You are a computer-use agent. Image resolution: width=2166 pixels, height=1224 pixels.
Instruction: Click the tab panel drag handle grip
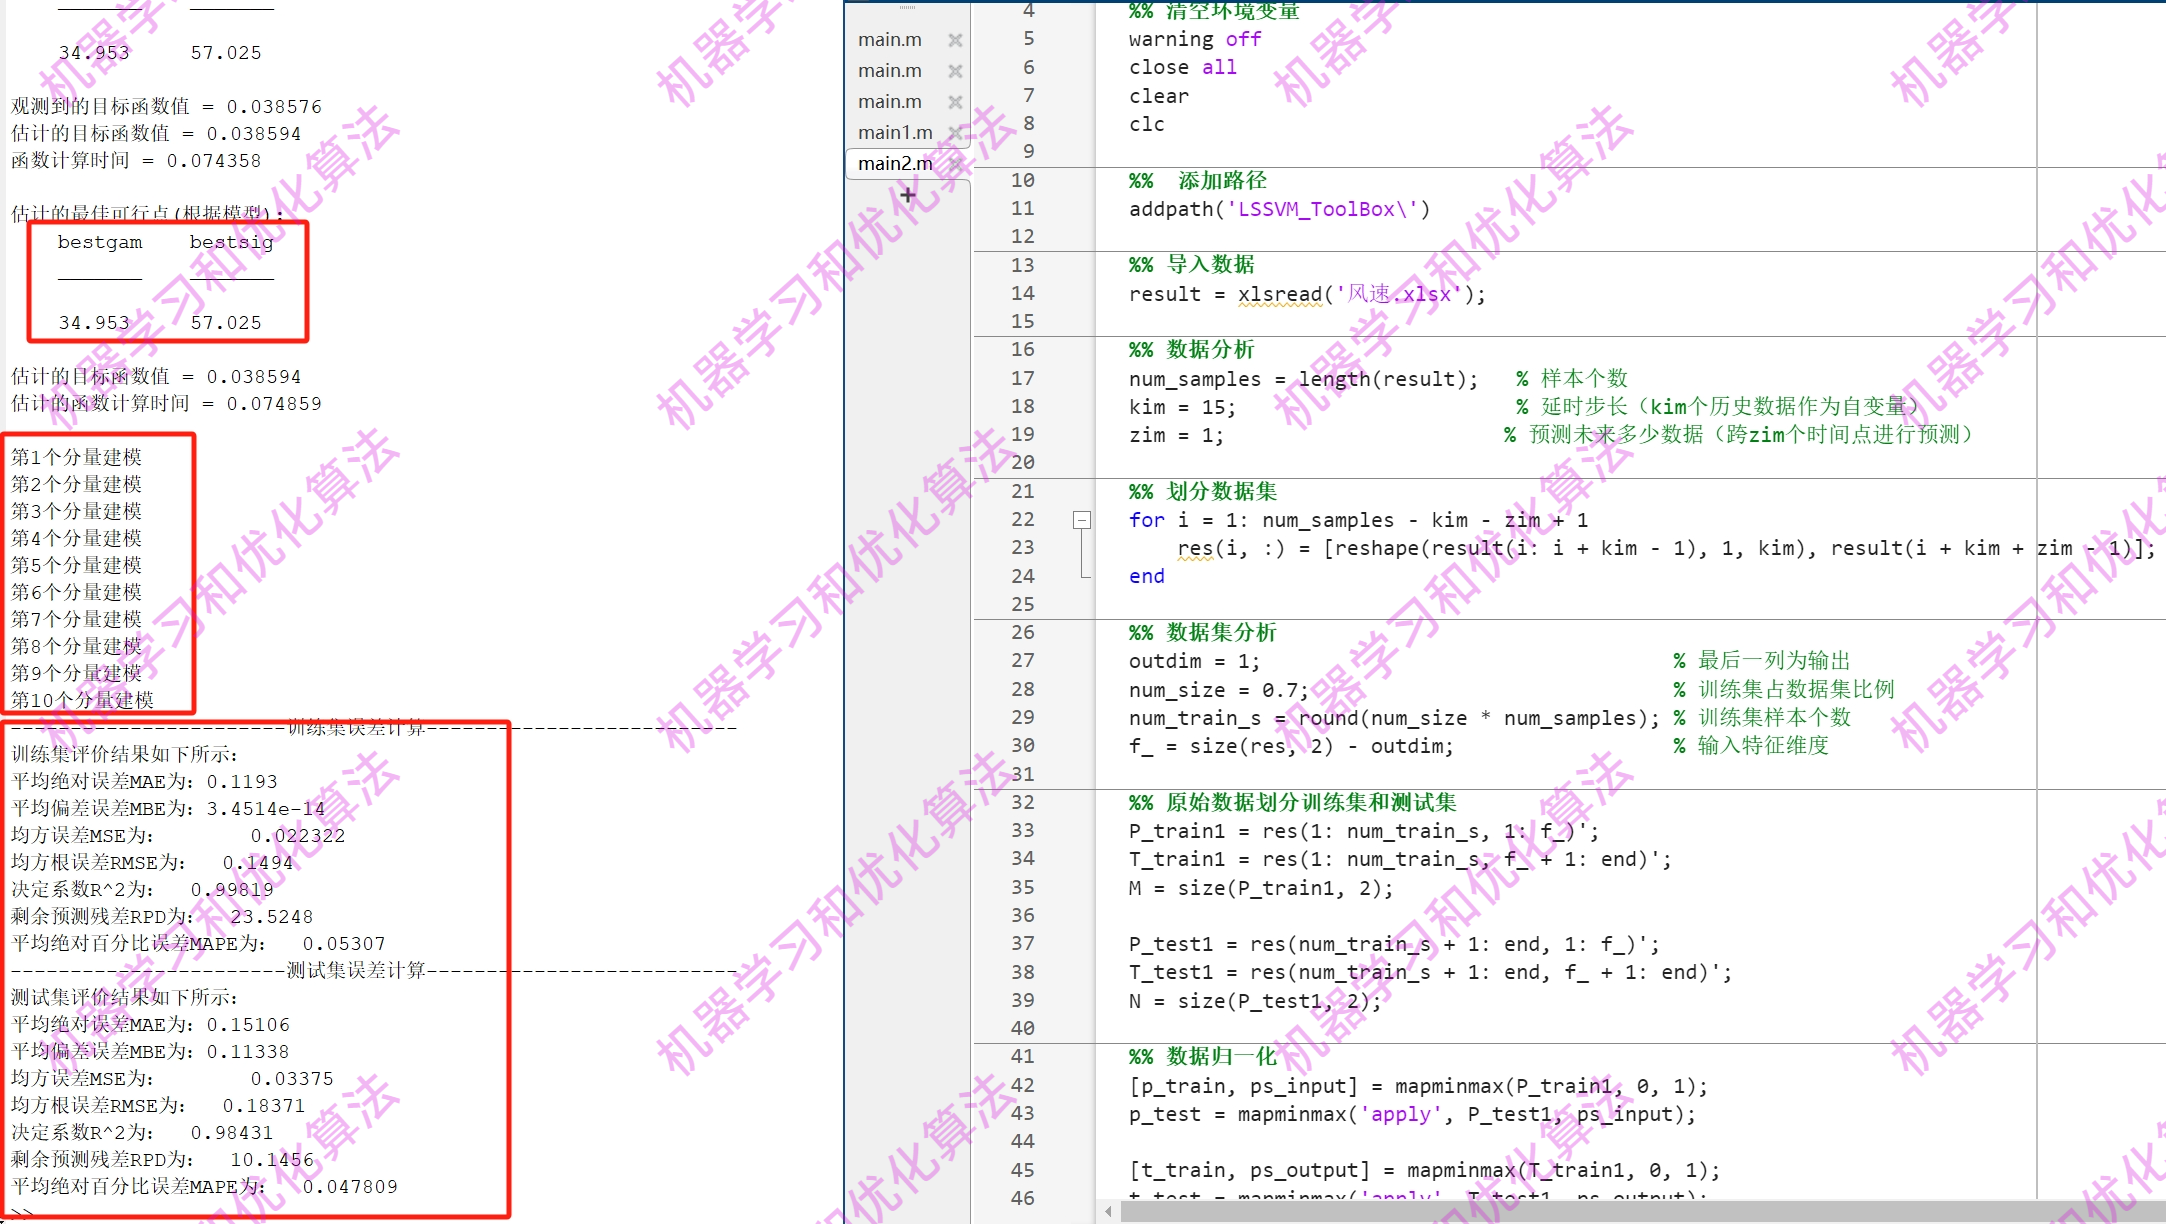point(907,7)
